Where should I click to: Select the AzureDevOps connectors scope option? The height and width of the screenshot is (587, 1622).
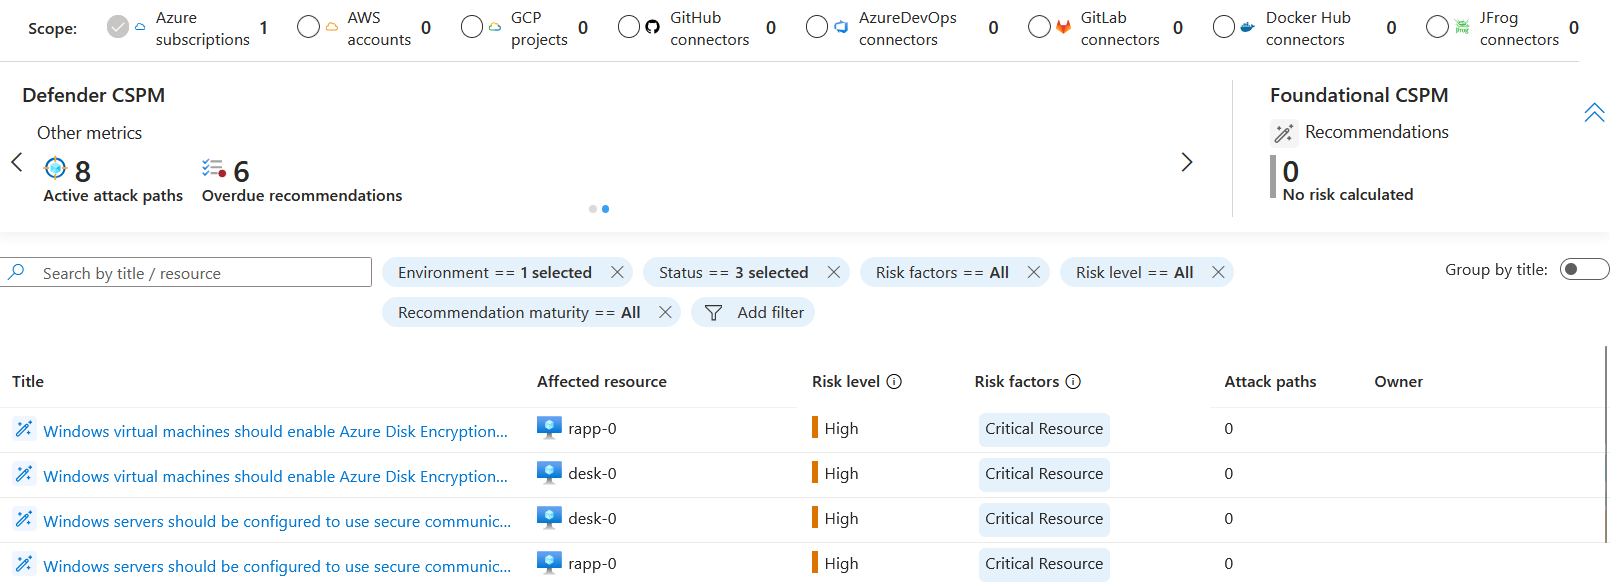817,27
